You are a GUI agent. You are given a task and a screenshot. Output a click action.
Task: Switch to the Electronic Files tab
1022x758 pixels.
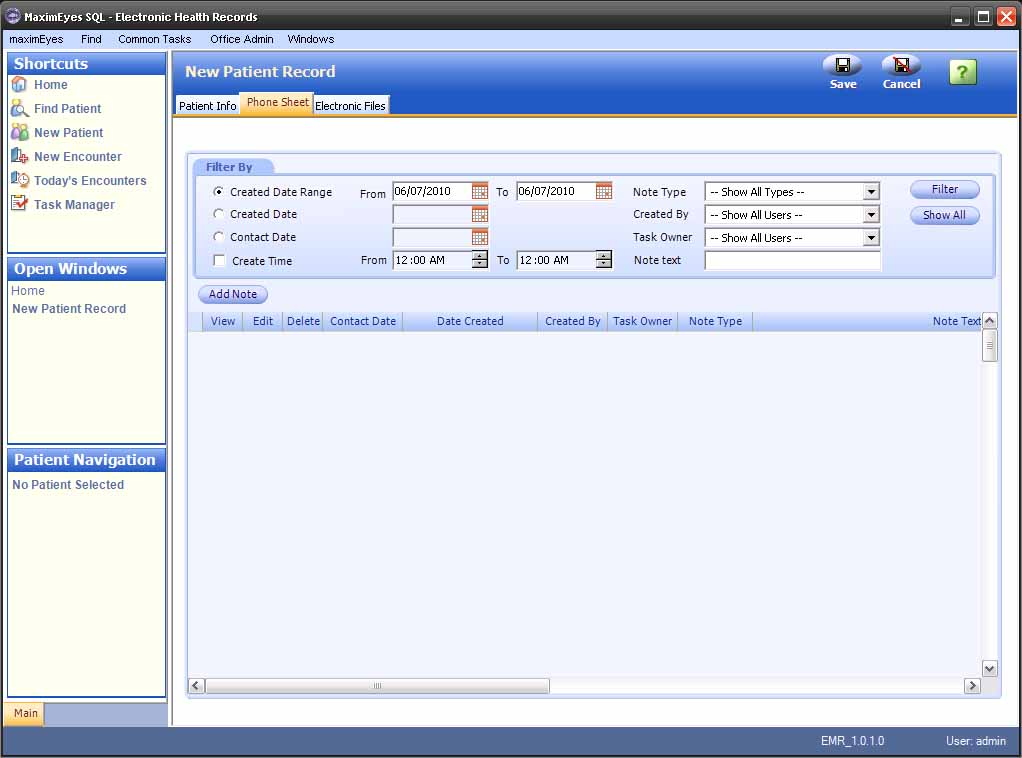coord(350,106)
